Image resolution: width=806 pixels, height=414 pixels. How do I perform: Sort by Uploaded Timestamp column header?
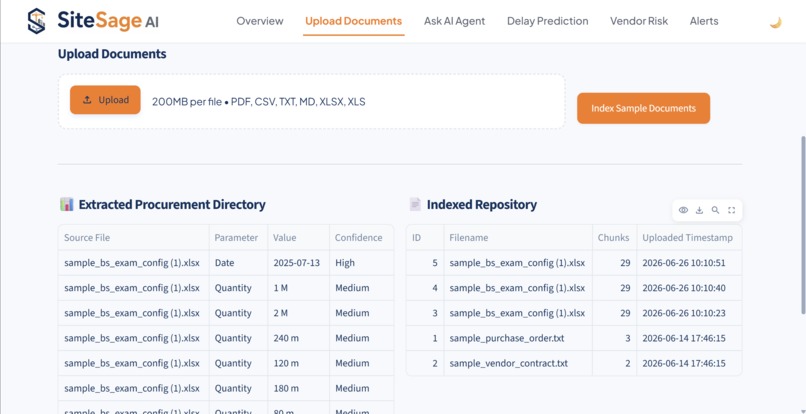[689, 238]
